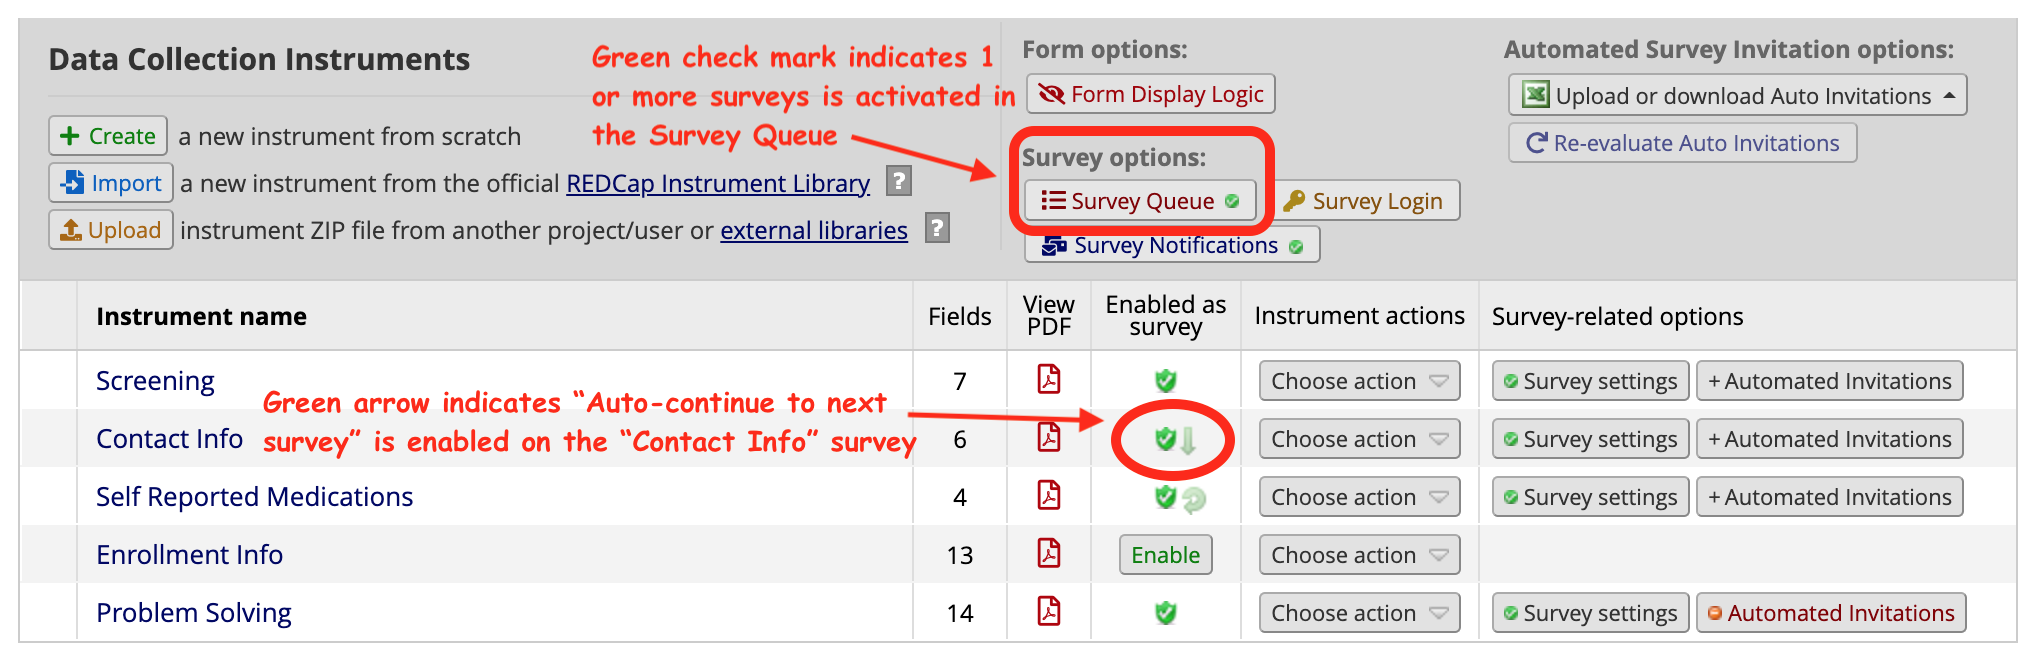
Task: Open the Self Reported Medications instrument
Action: click(x=254, y=497)
